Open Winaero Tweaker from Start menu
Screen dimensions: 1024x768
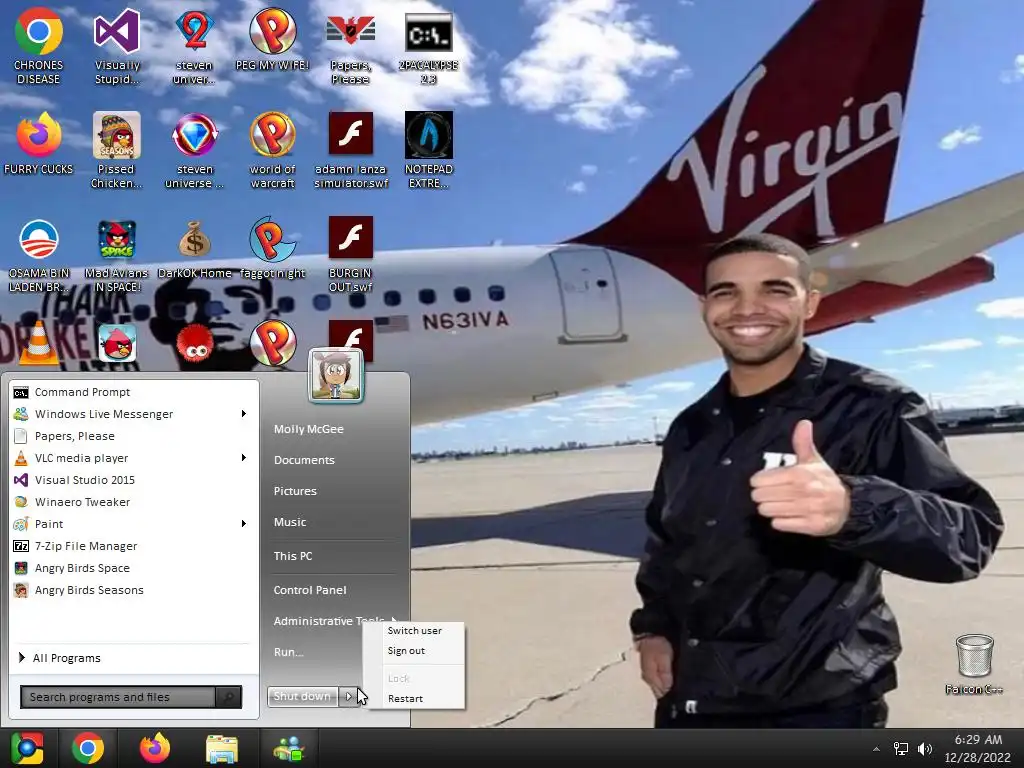tap(134, 502)
